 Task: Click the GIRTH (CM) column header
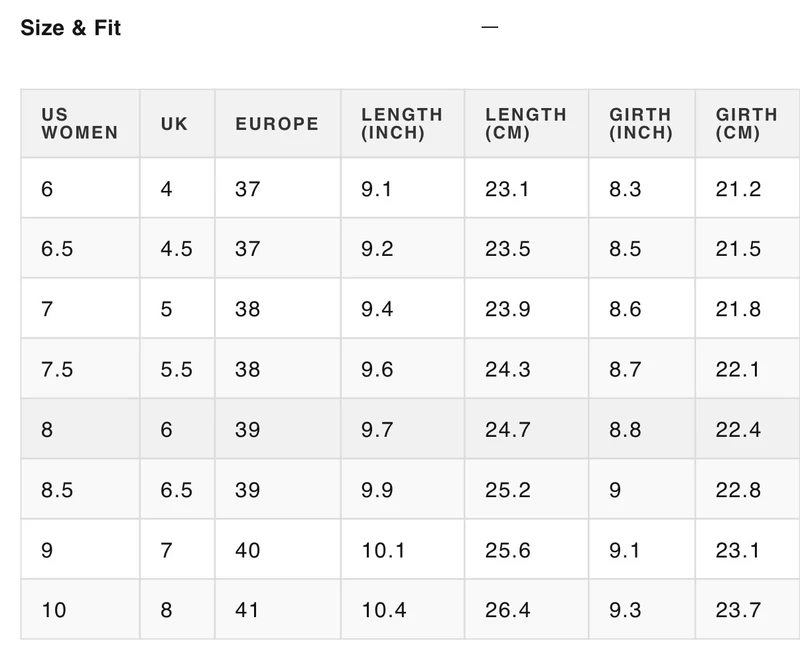click(x=747, y=123)
